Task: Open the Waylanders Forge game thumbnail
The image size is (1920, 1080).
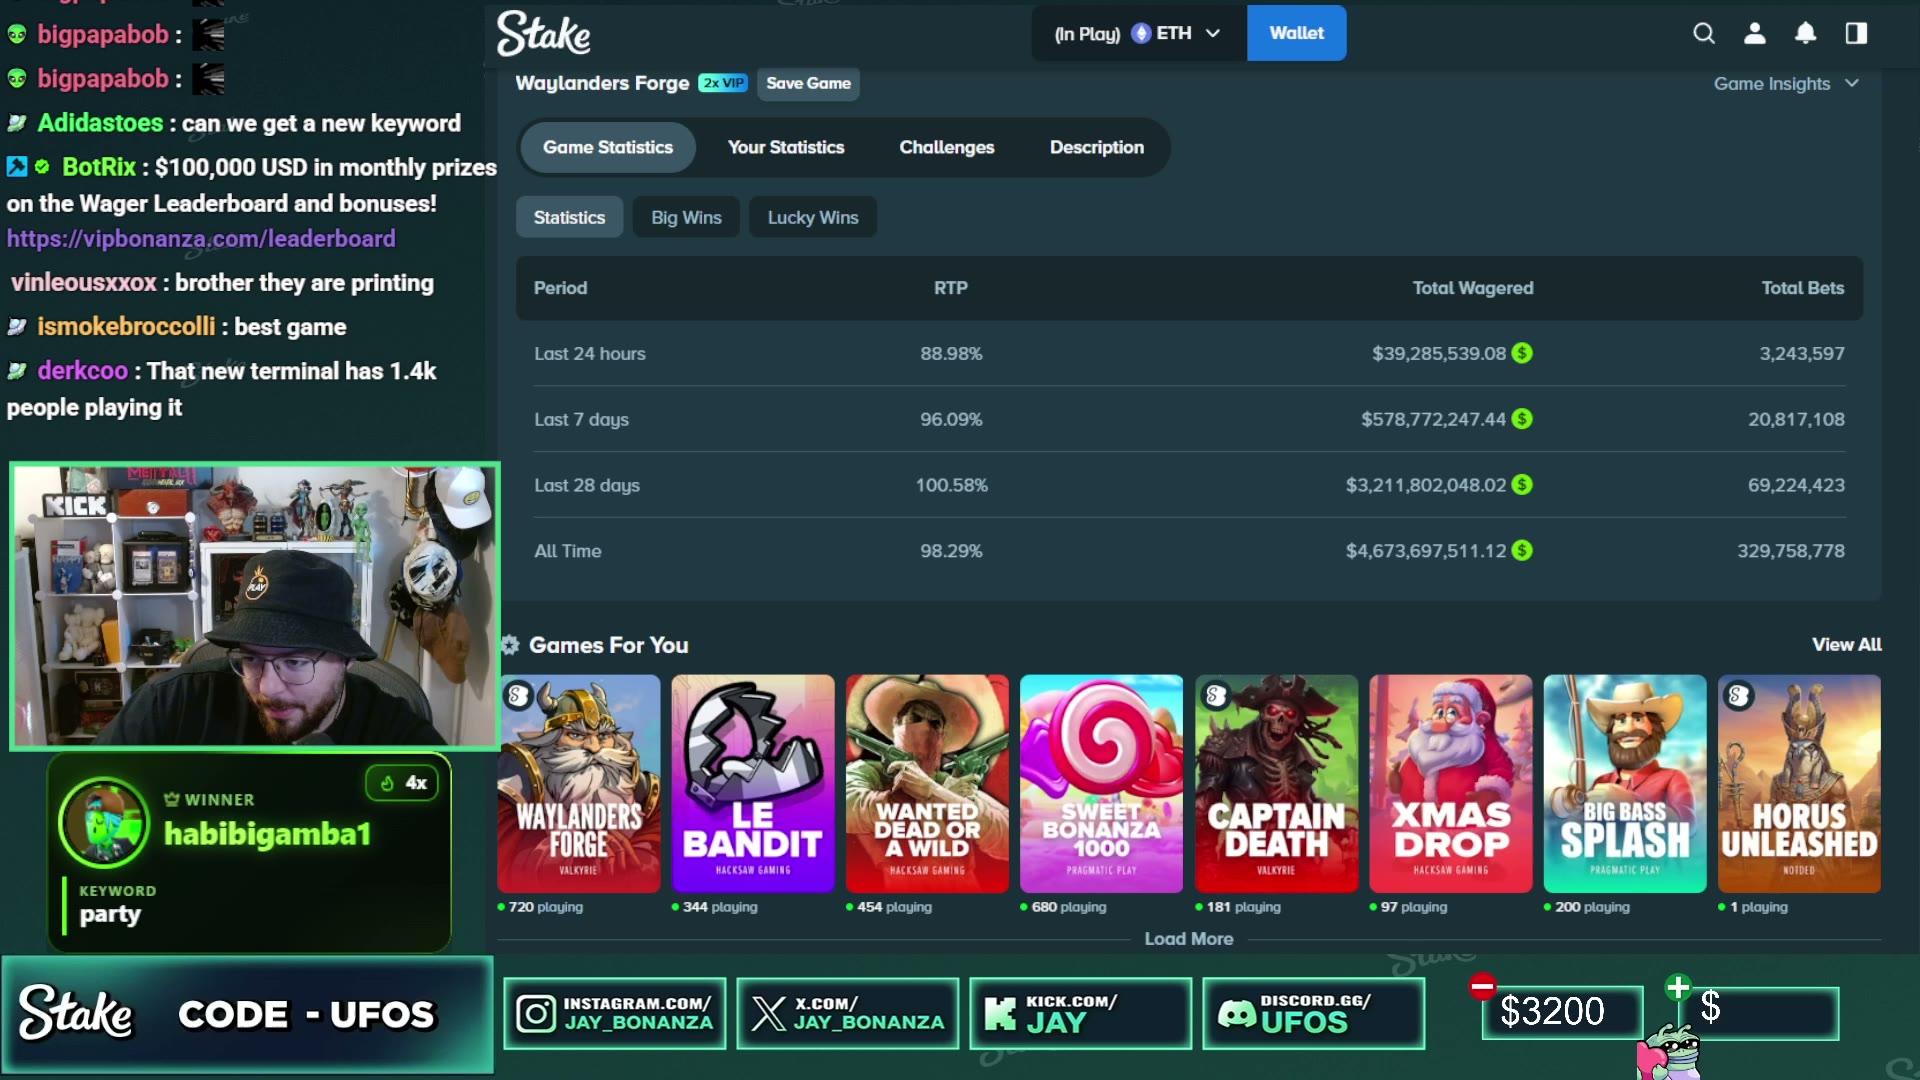Action: coord(579,784)
